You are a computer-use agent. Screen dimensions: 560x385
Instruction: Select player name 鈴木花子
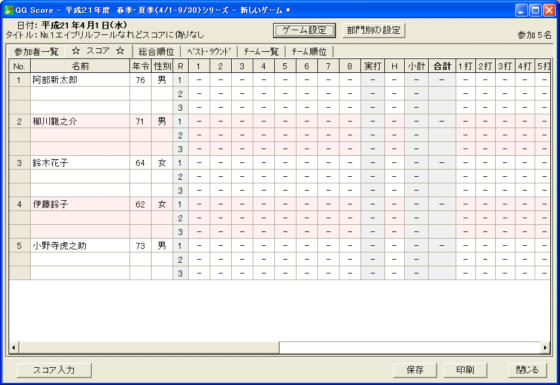[50, 163]
